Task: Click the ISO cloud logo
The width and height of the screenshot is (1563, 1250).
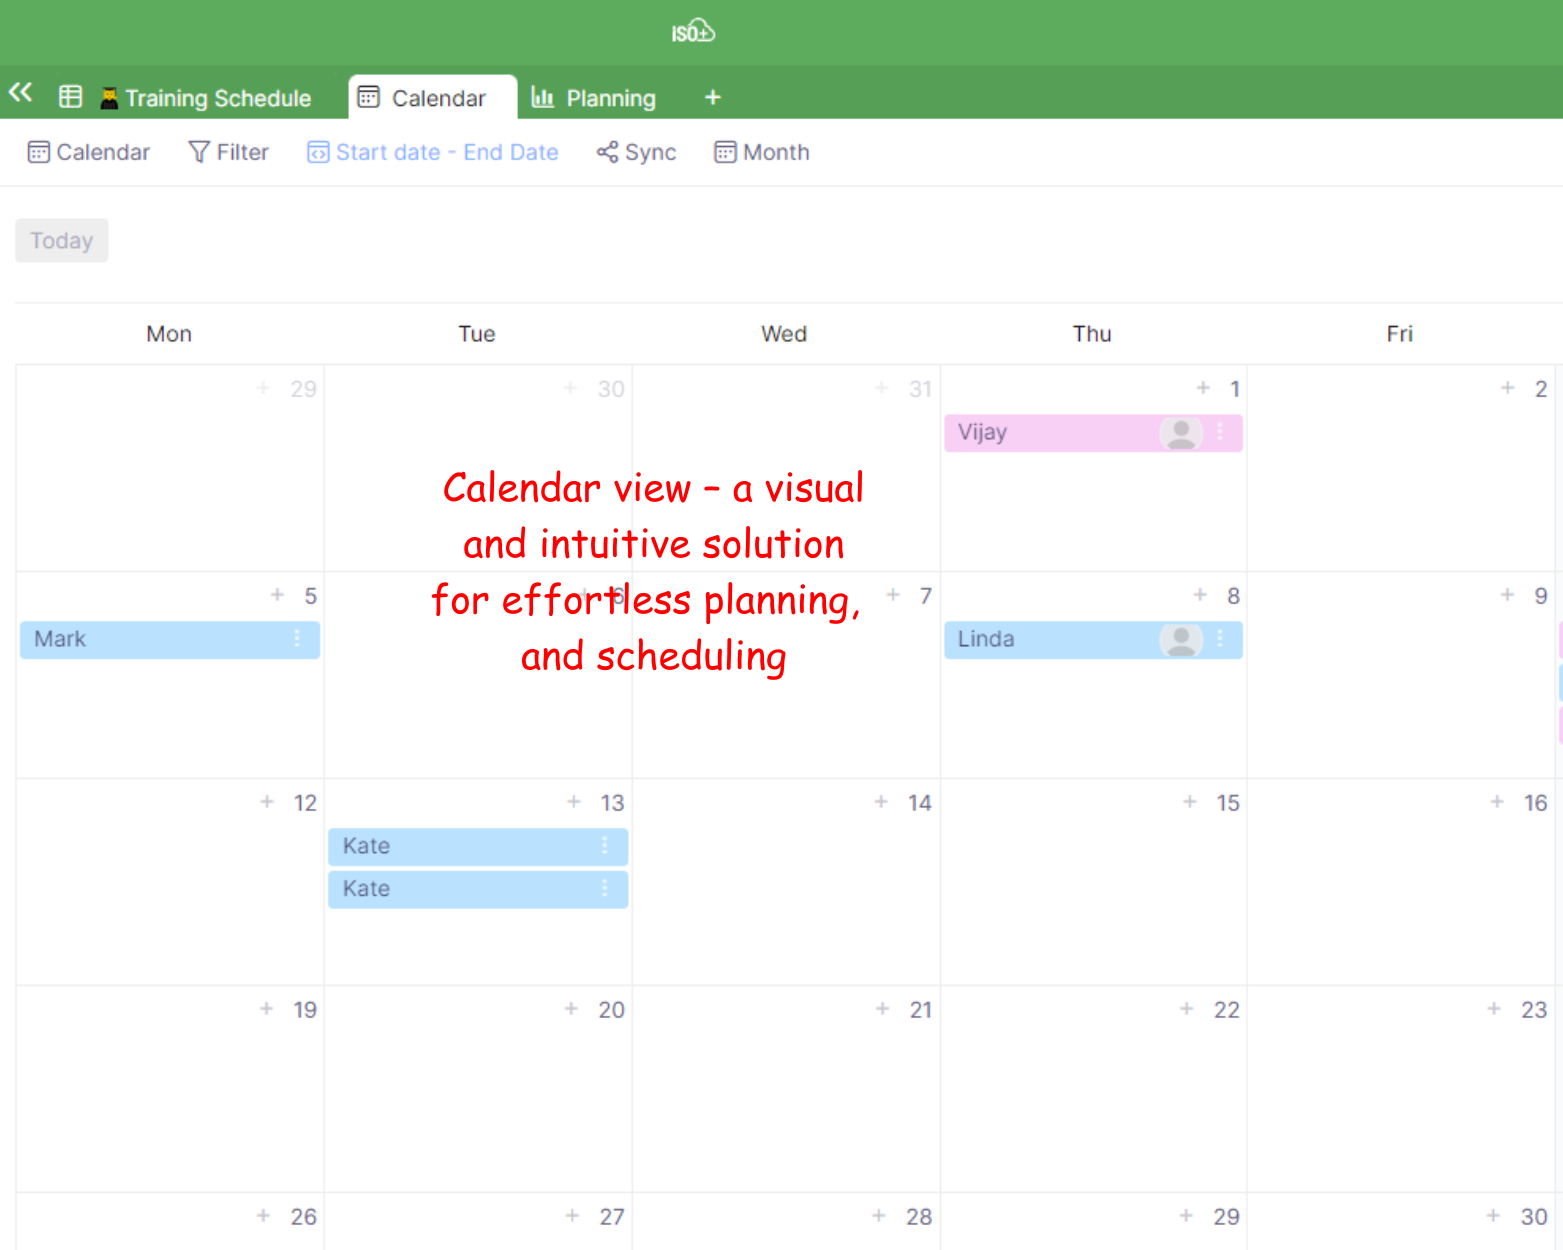Action: 693,32
